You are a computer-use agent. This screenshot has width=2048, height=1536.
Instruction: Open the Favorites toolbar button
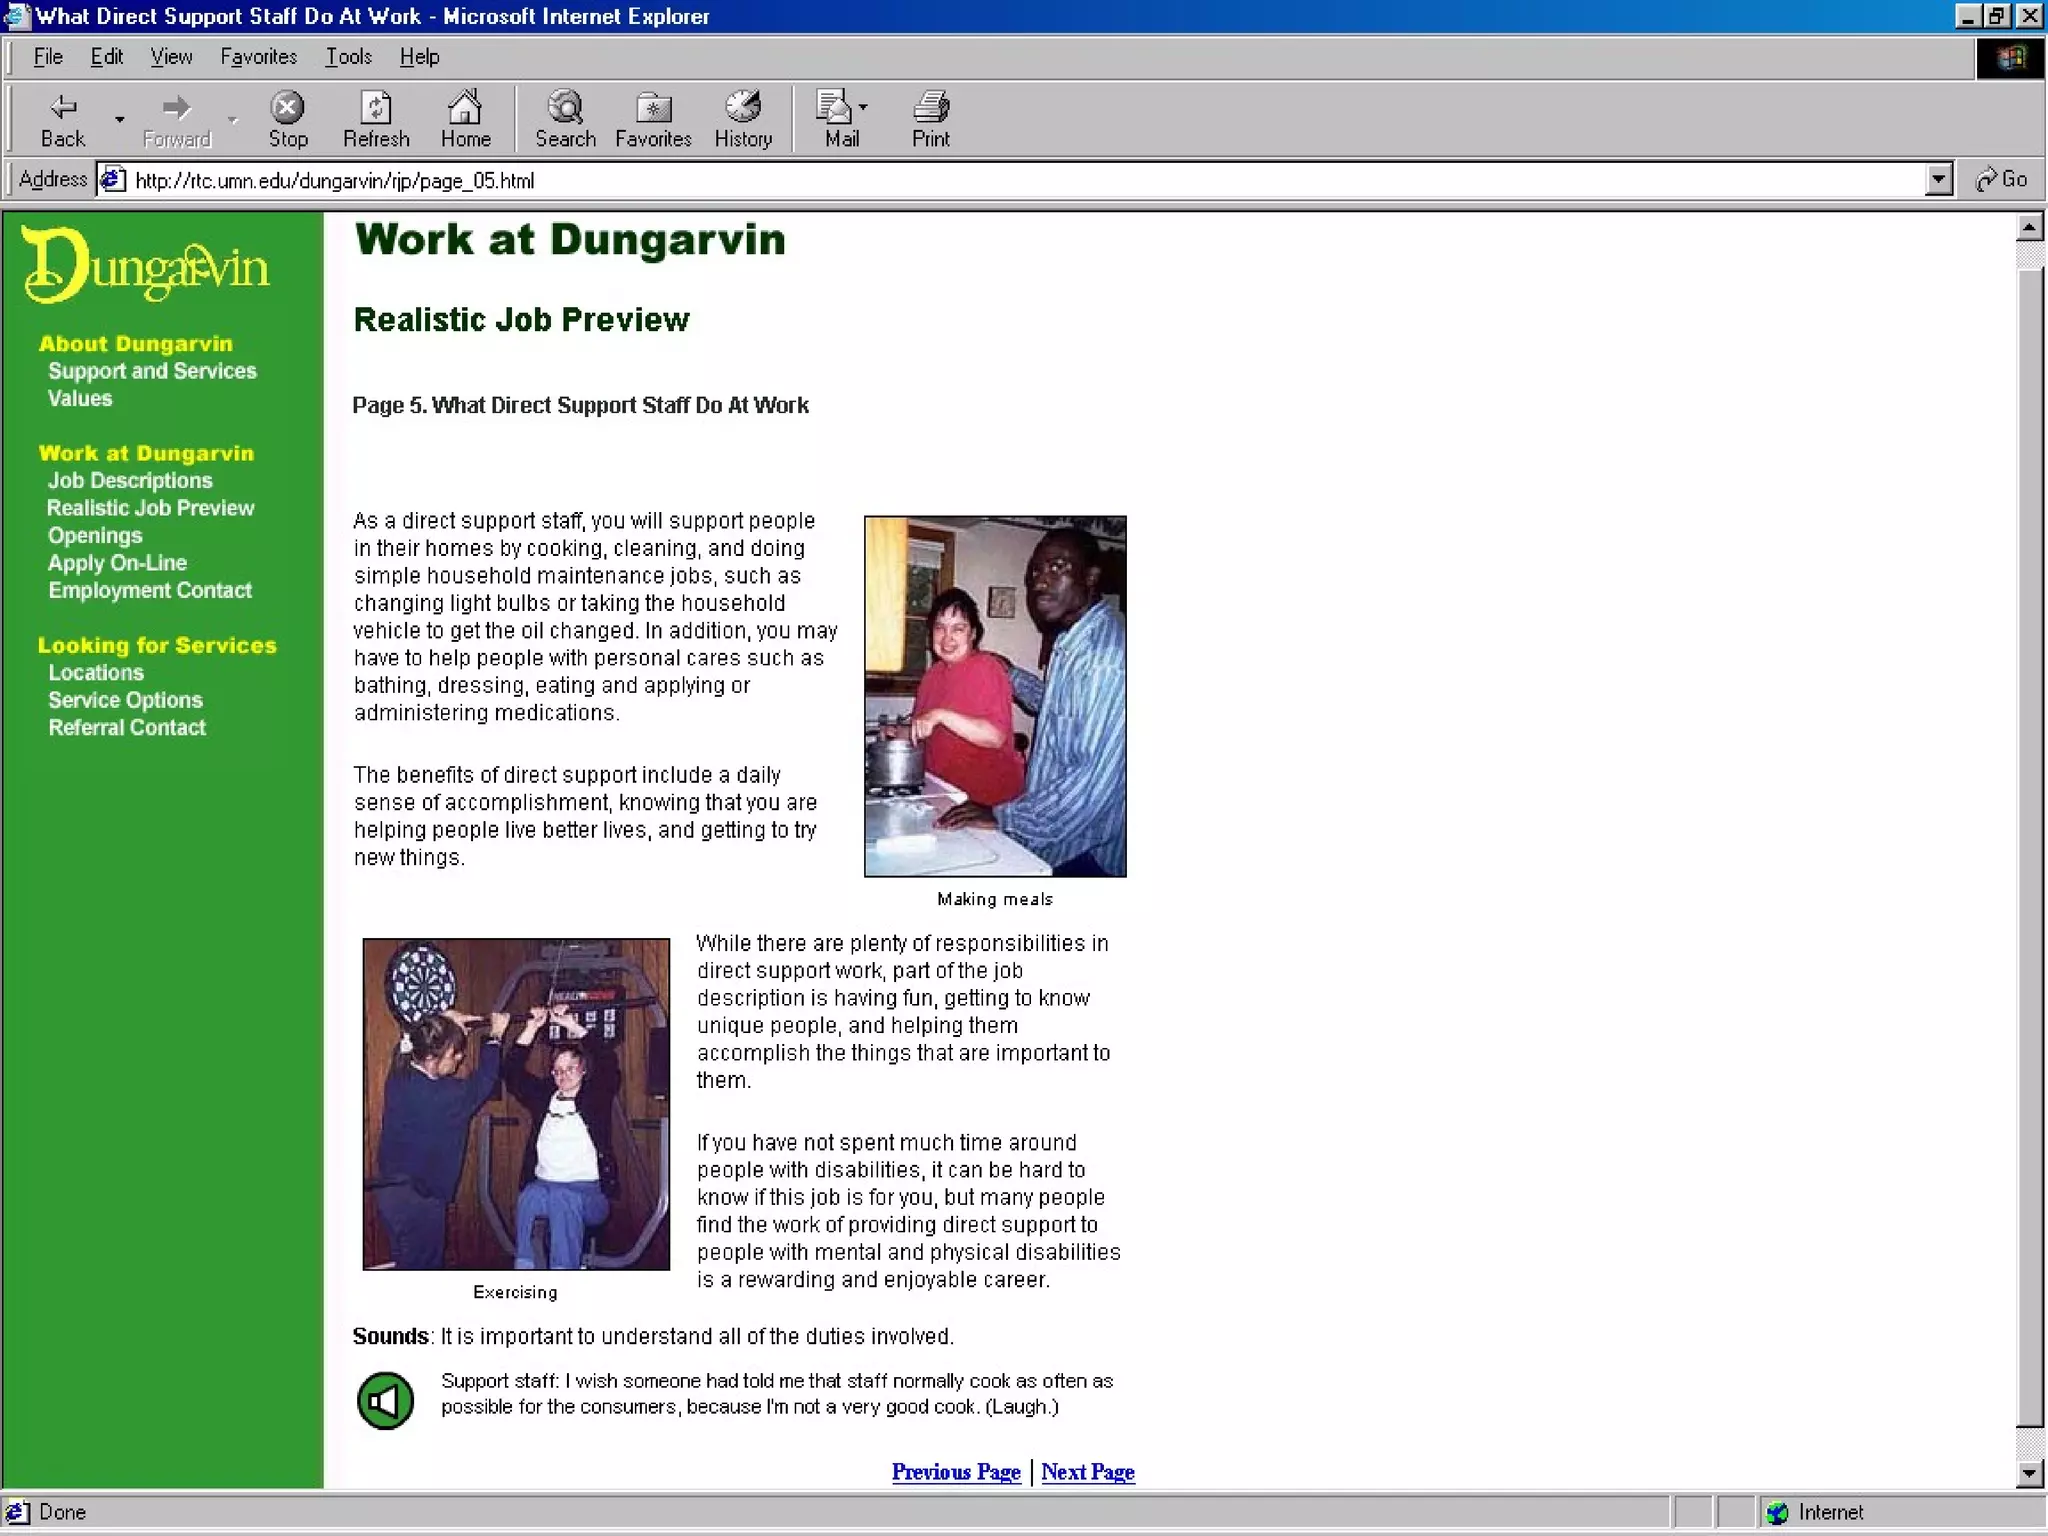tap(653, 120)
